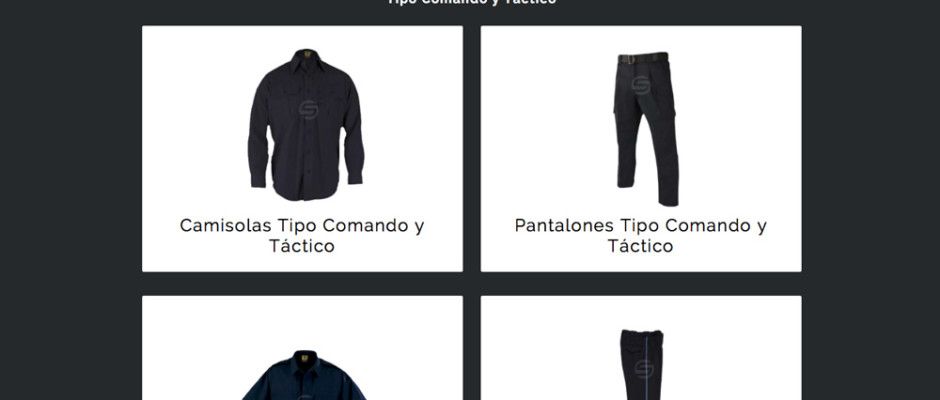
Task: Click the Camisolas Tipo Comando y Táctico title
Action: [x=302, y=236]
